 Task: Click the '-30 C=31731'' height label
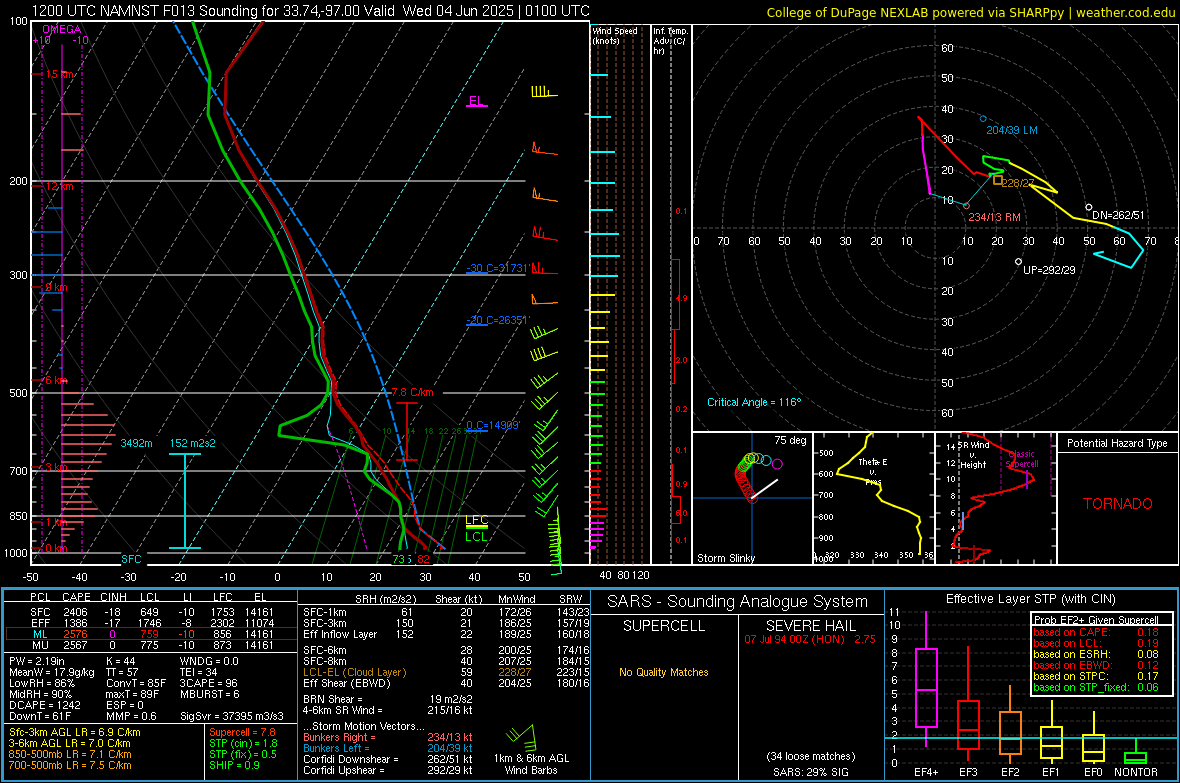click(497, 268)
